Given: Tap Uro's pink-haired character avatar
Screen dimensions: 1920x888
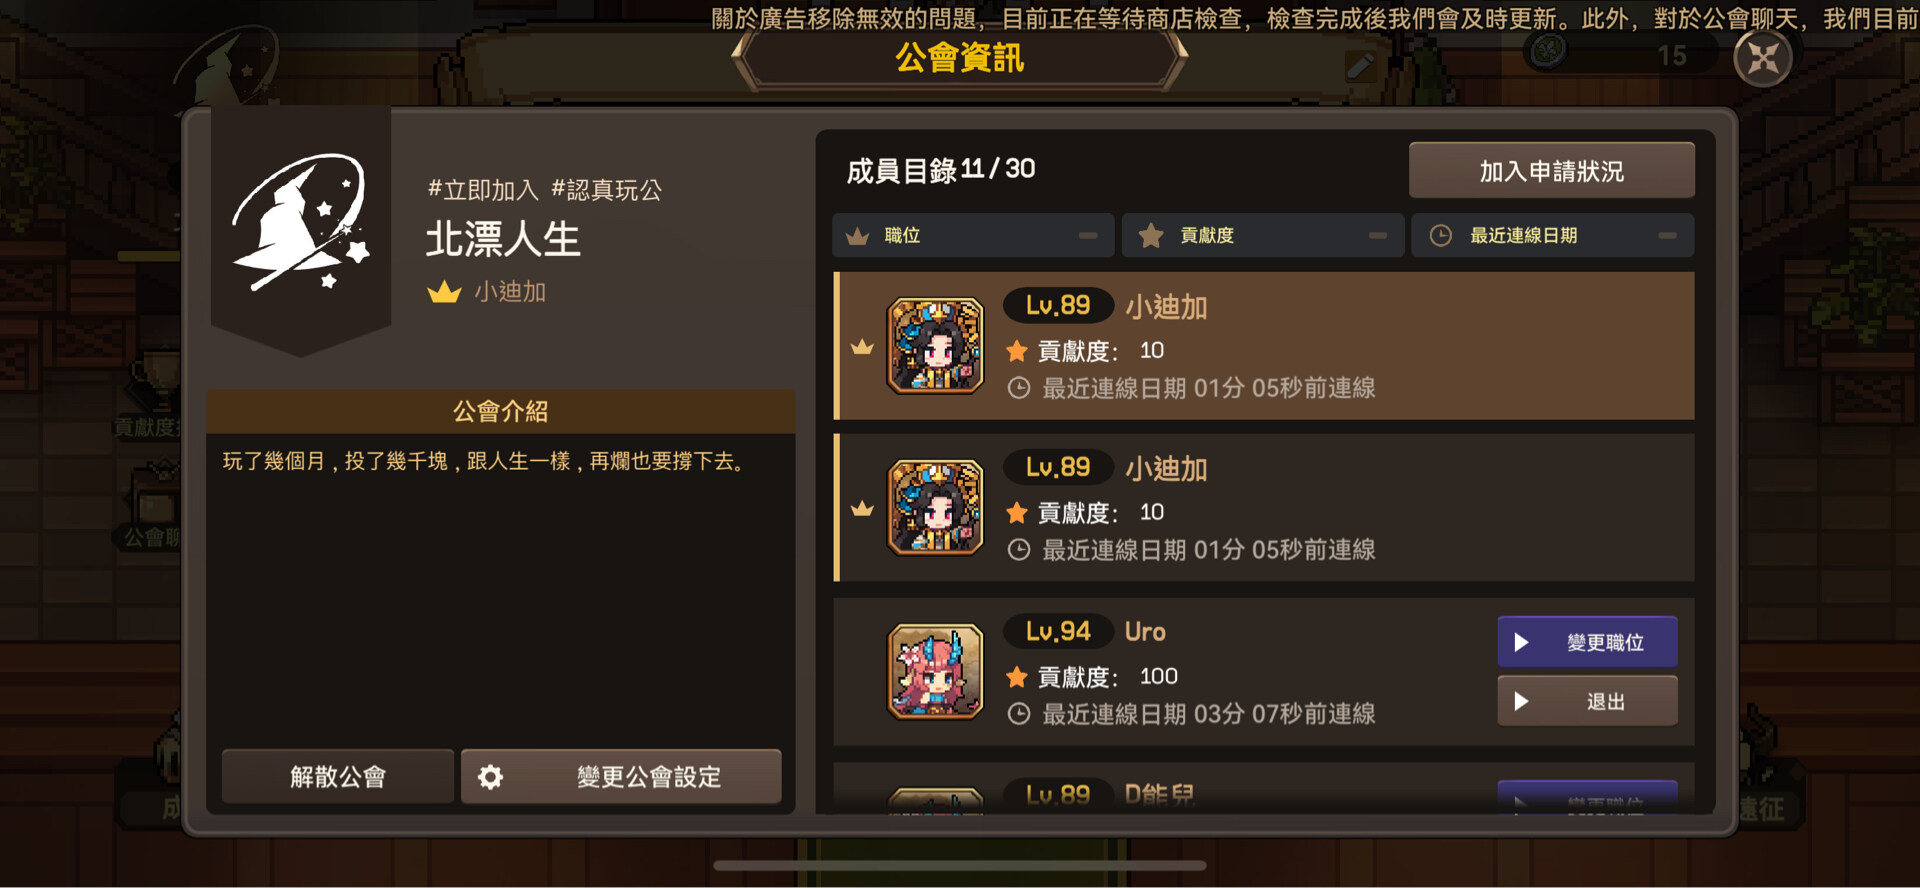Looking at the screenshot, I should [935, 672].
